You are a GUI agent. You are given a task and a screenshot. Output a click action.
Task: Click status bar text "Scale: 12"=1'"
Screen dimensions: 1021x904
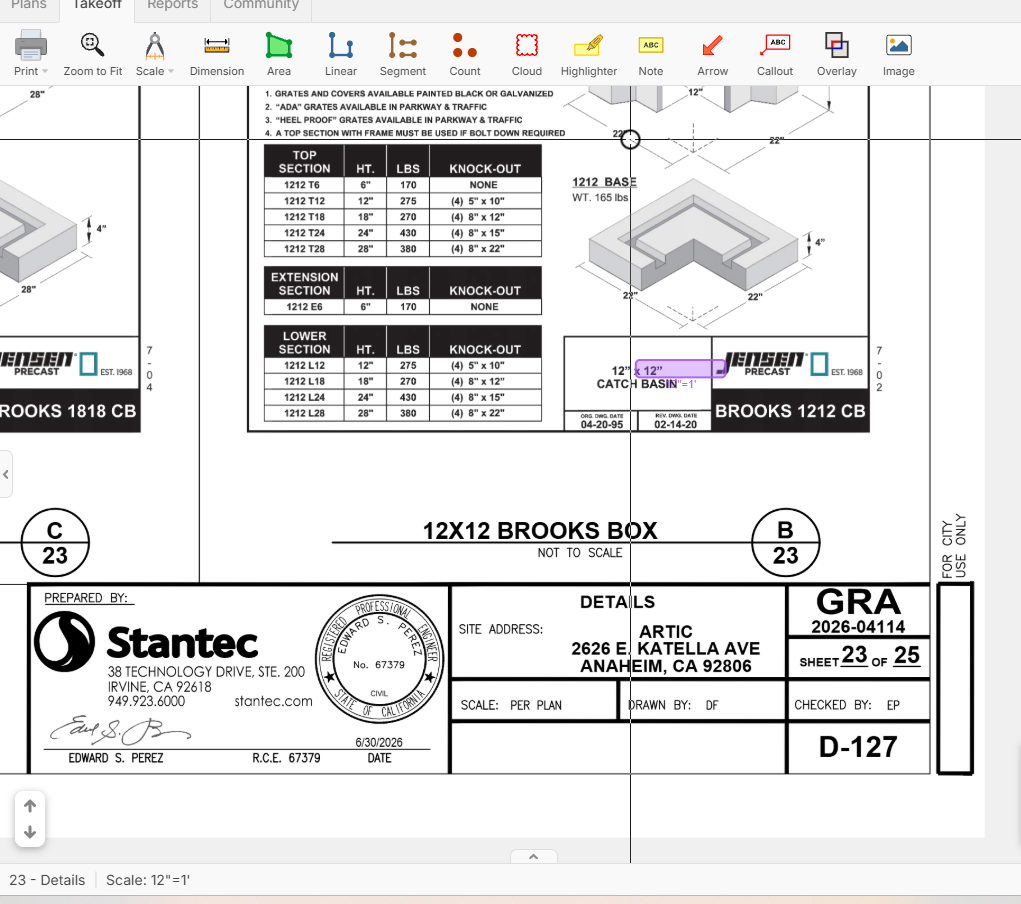[148, 881]
